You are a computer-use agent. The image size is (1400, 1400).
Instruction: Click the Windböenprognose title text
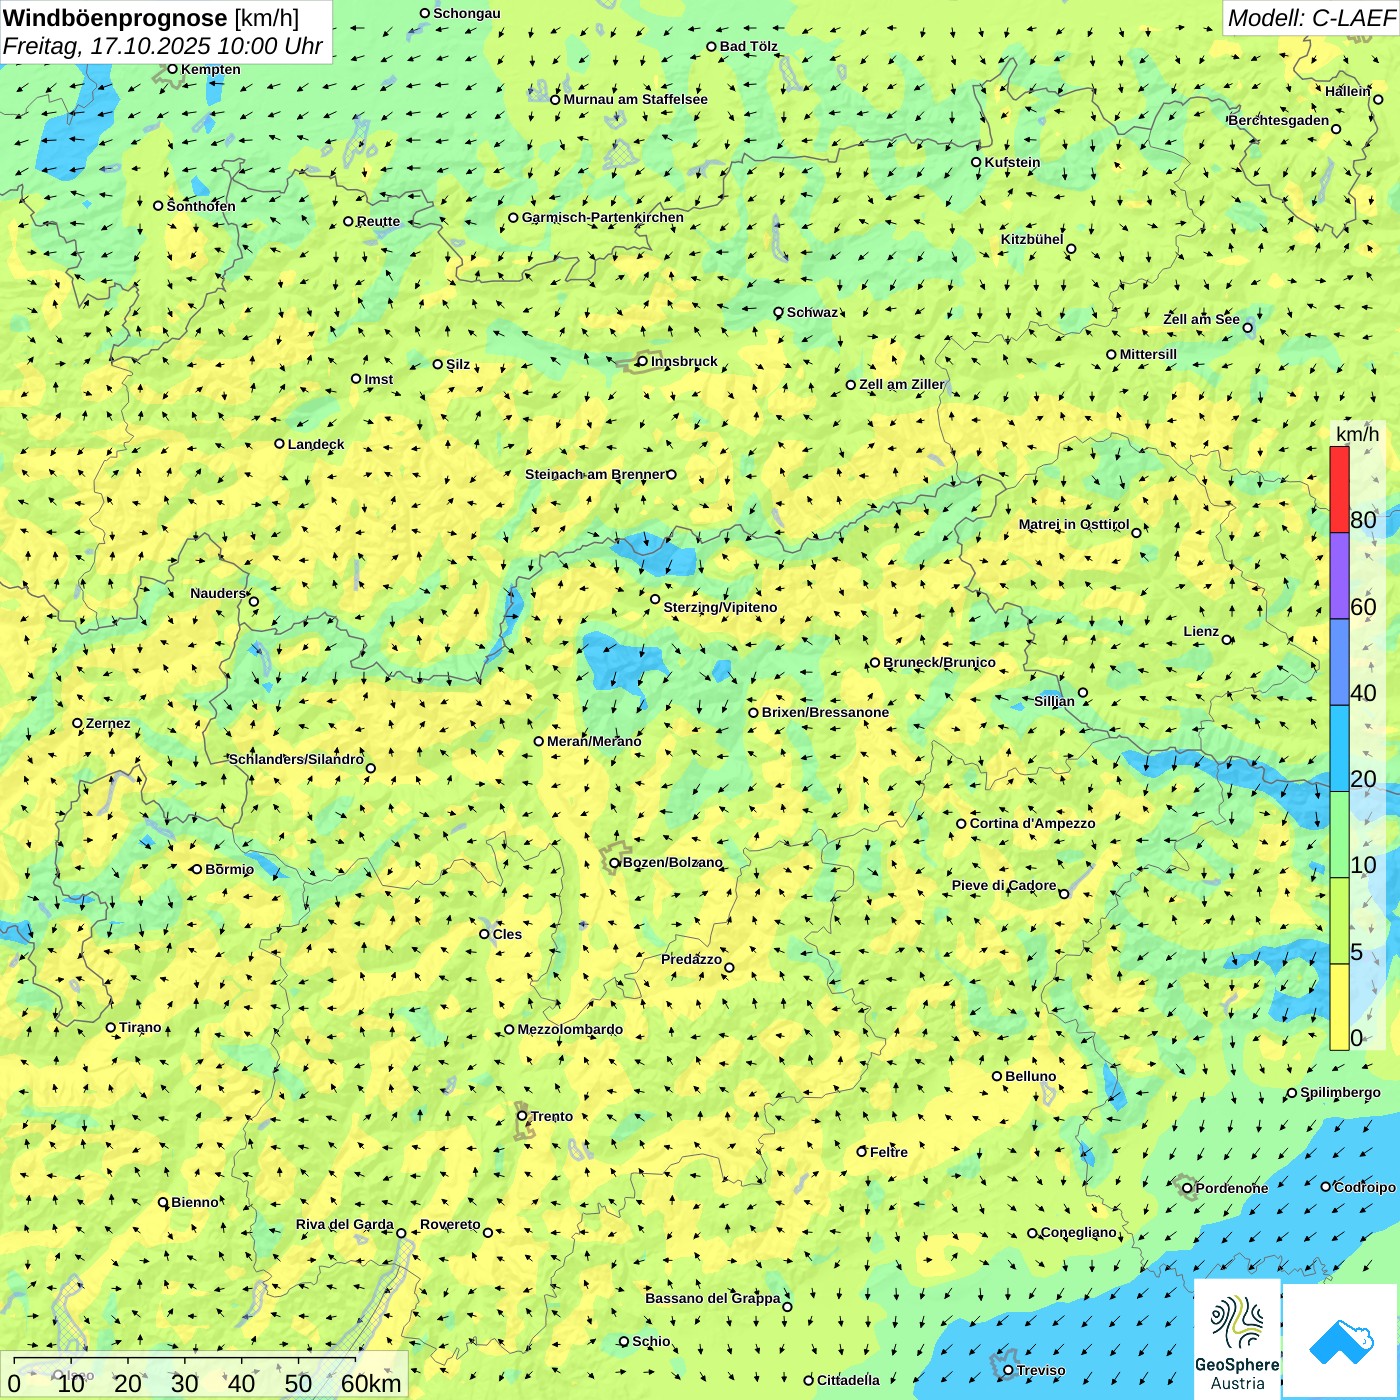coord(115,18)
